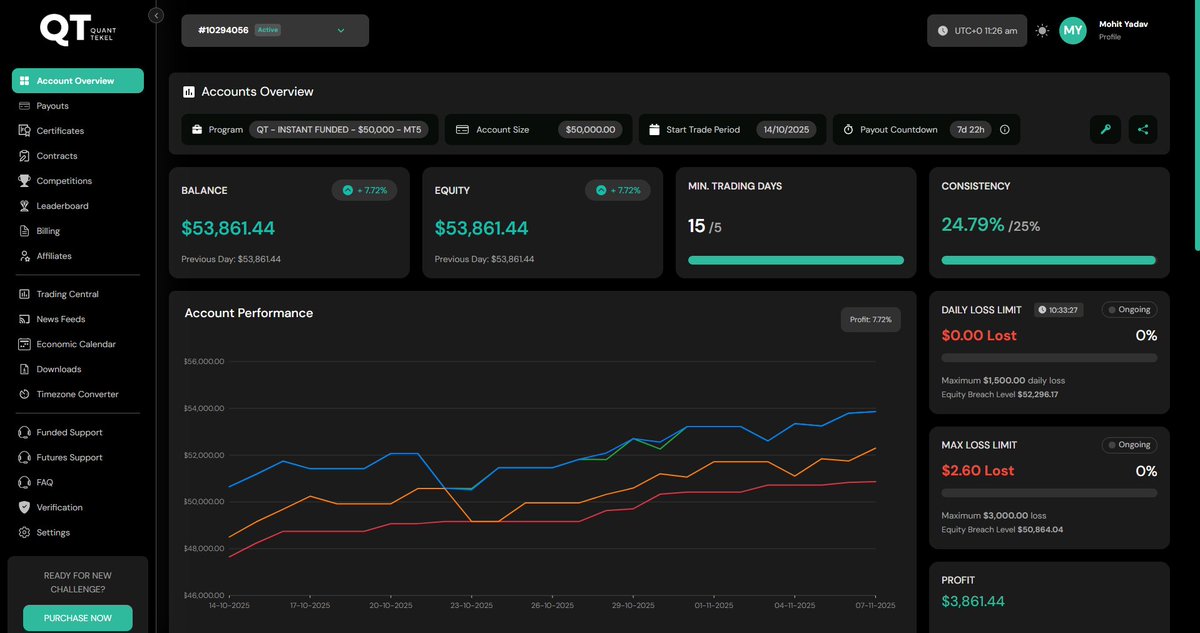Screen dimensions: 1200x633
Task: Collapse the sidebar using the left chevron
Action: click(155, 14)
